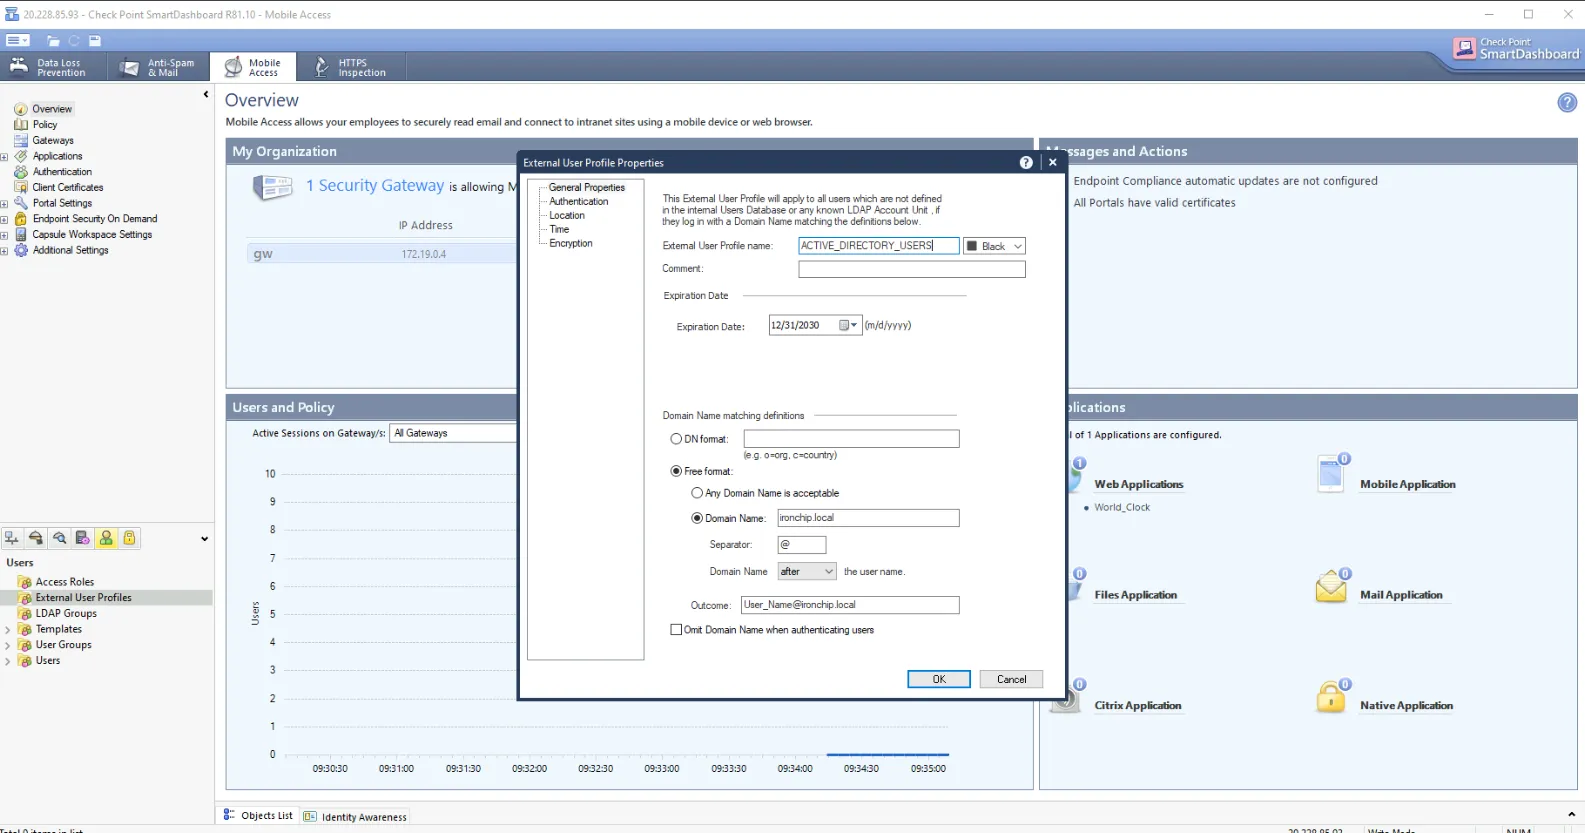This screenshot has width=1585, height=833.
Task: Open the Black color selector
Action: click(995, 246)
